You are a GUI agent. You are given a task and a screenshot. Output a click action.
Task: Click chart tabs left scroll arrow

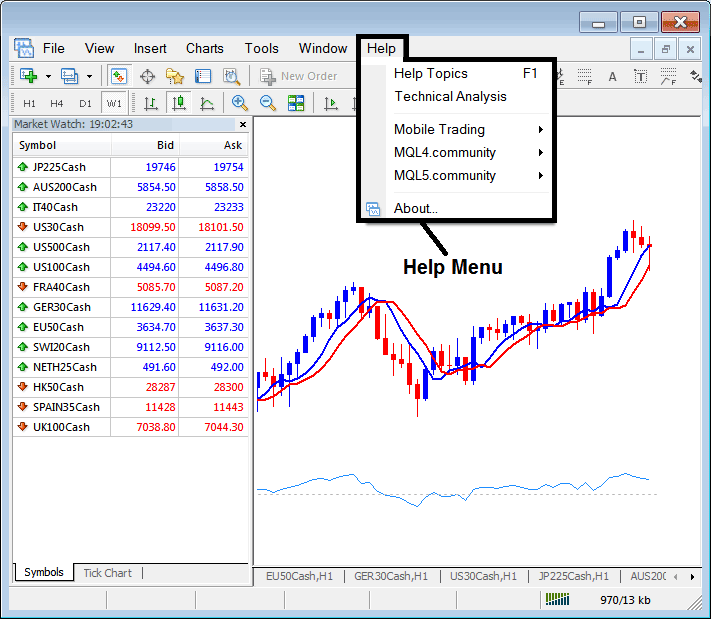(676, 577)
